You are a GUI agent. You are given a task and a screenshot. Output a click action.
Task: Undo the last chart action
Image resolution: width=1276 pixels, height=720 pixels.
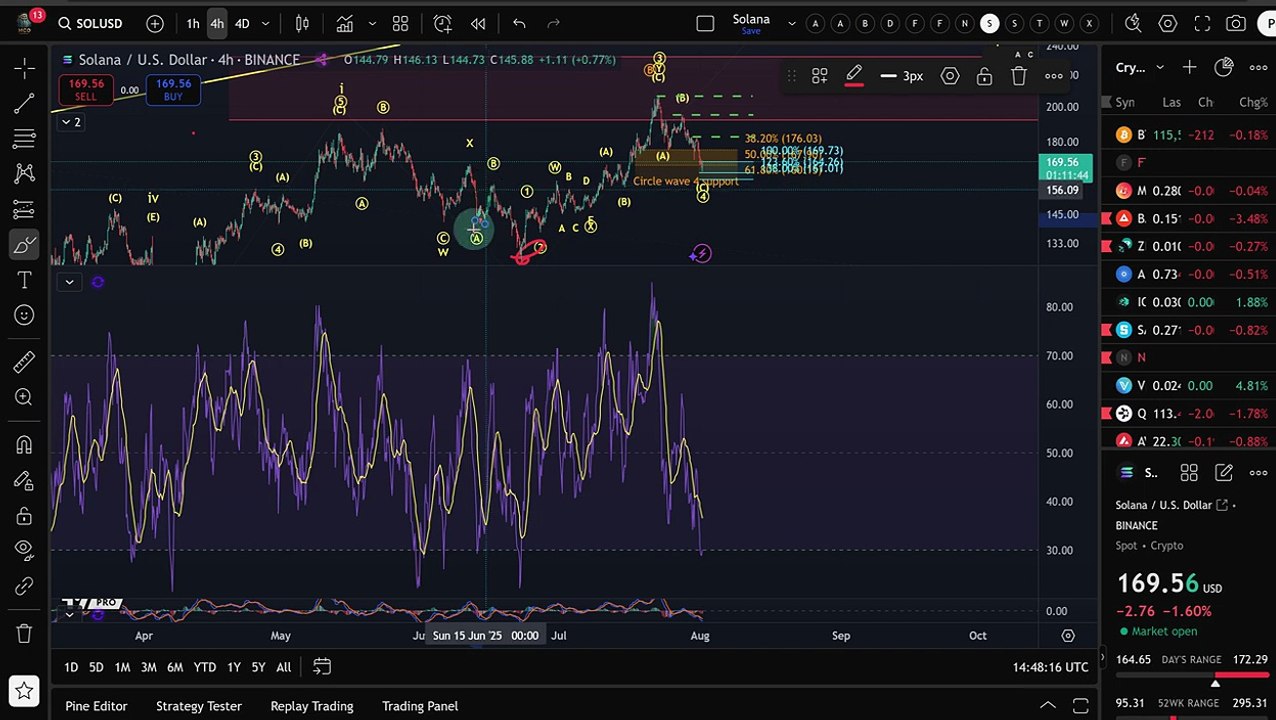click(519, 23)
